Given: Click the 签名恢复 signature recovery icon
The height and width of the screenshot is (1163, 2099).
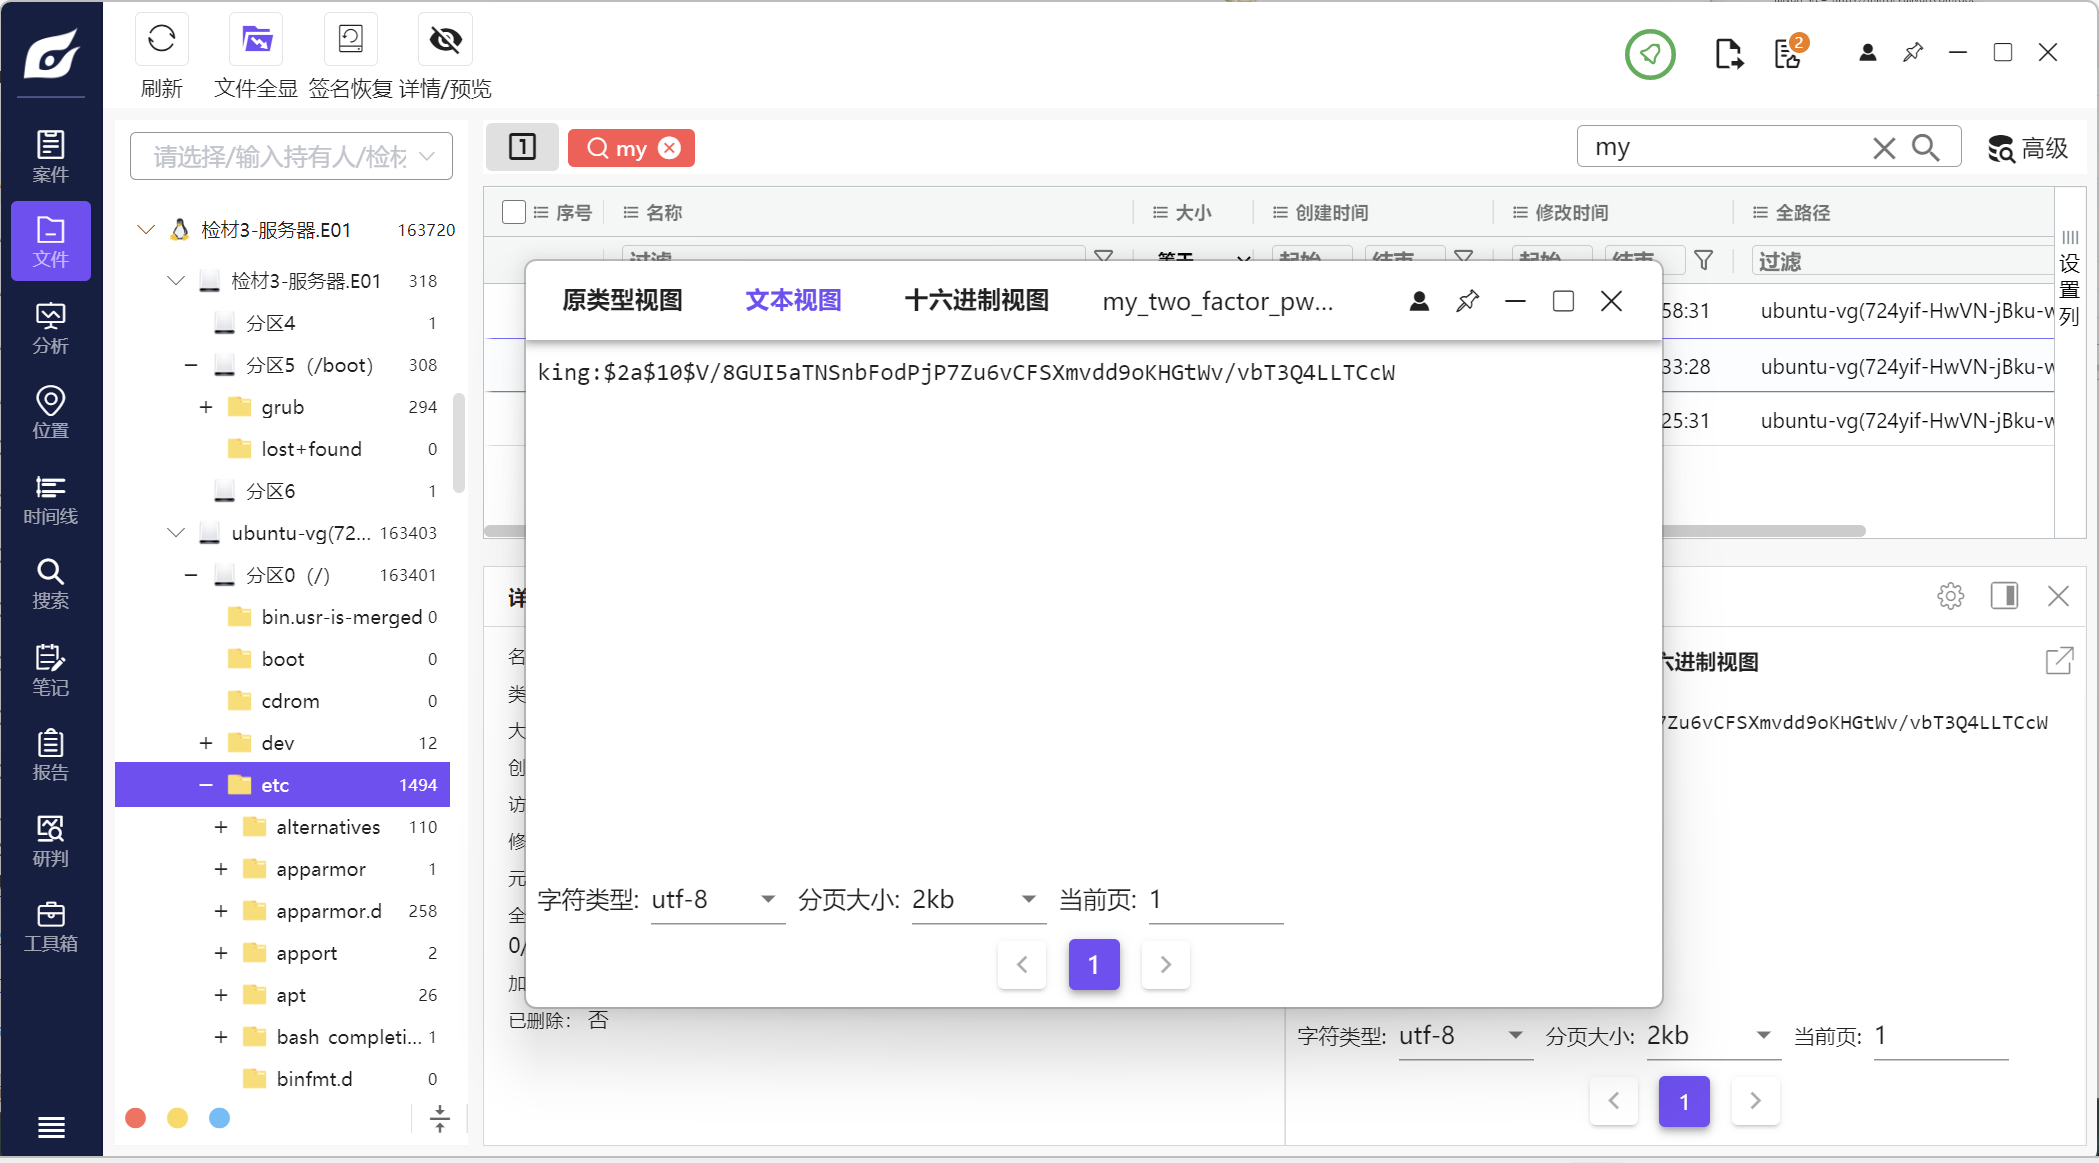Looking at the screenshot, I should click(350, 39).
